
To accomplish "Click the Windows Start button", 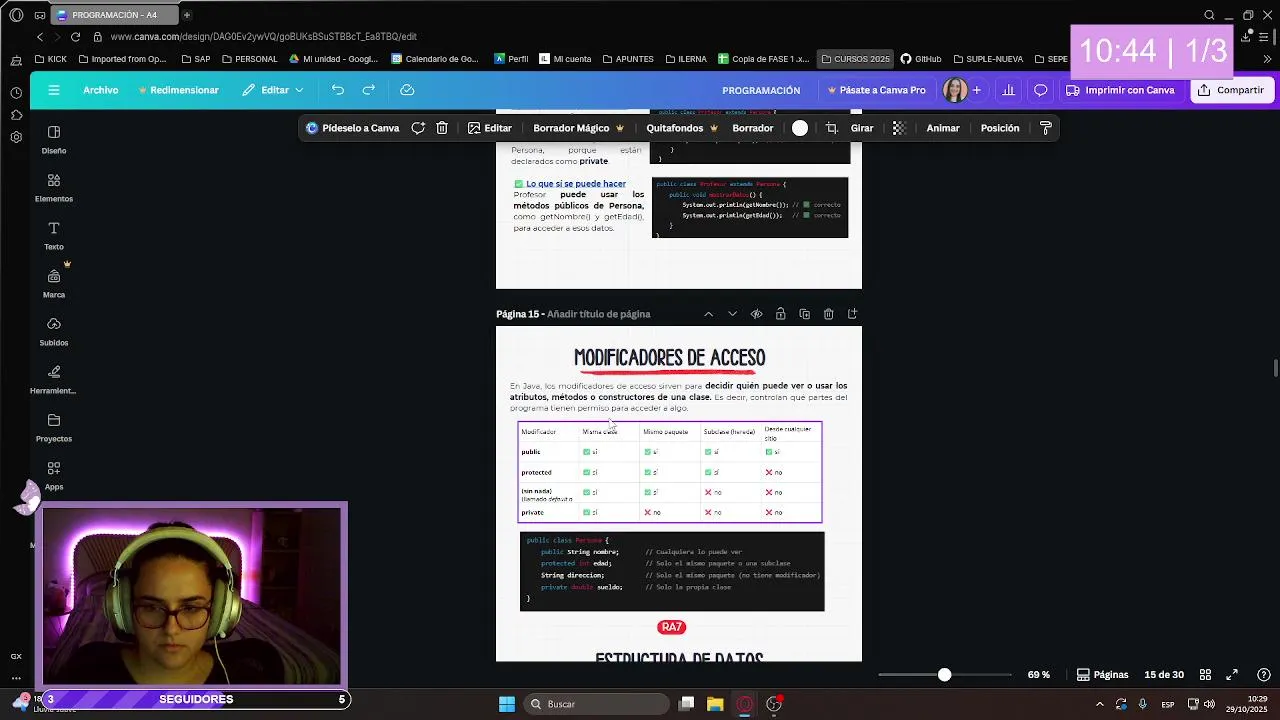I will click(x=507, y=704).
